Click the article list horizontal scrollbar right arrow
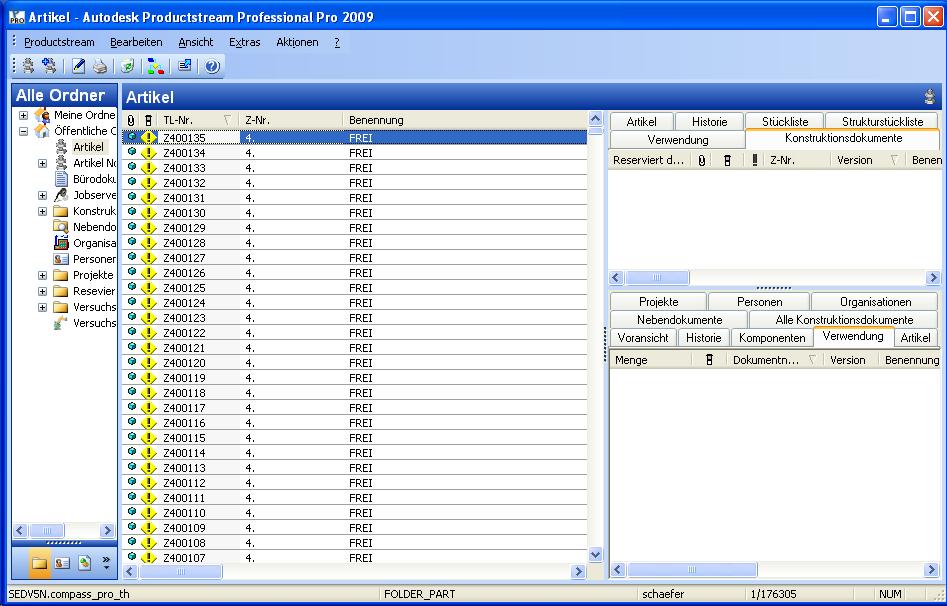 coord(578,571)
